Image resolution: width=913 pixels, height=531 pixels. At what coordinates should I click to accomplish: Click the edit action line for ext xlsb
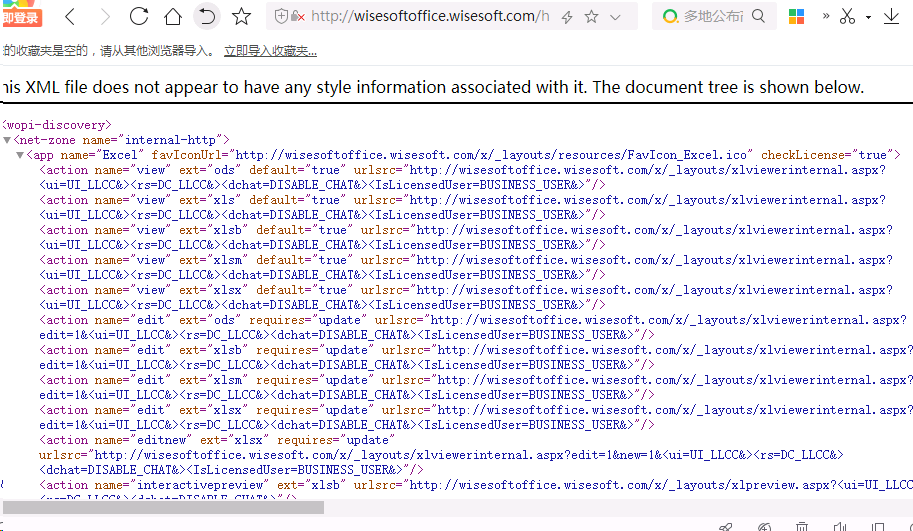click(x=476, y=350)
